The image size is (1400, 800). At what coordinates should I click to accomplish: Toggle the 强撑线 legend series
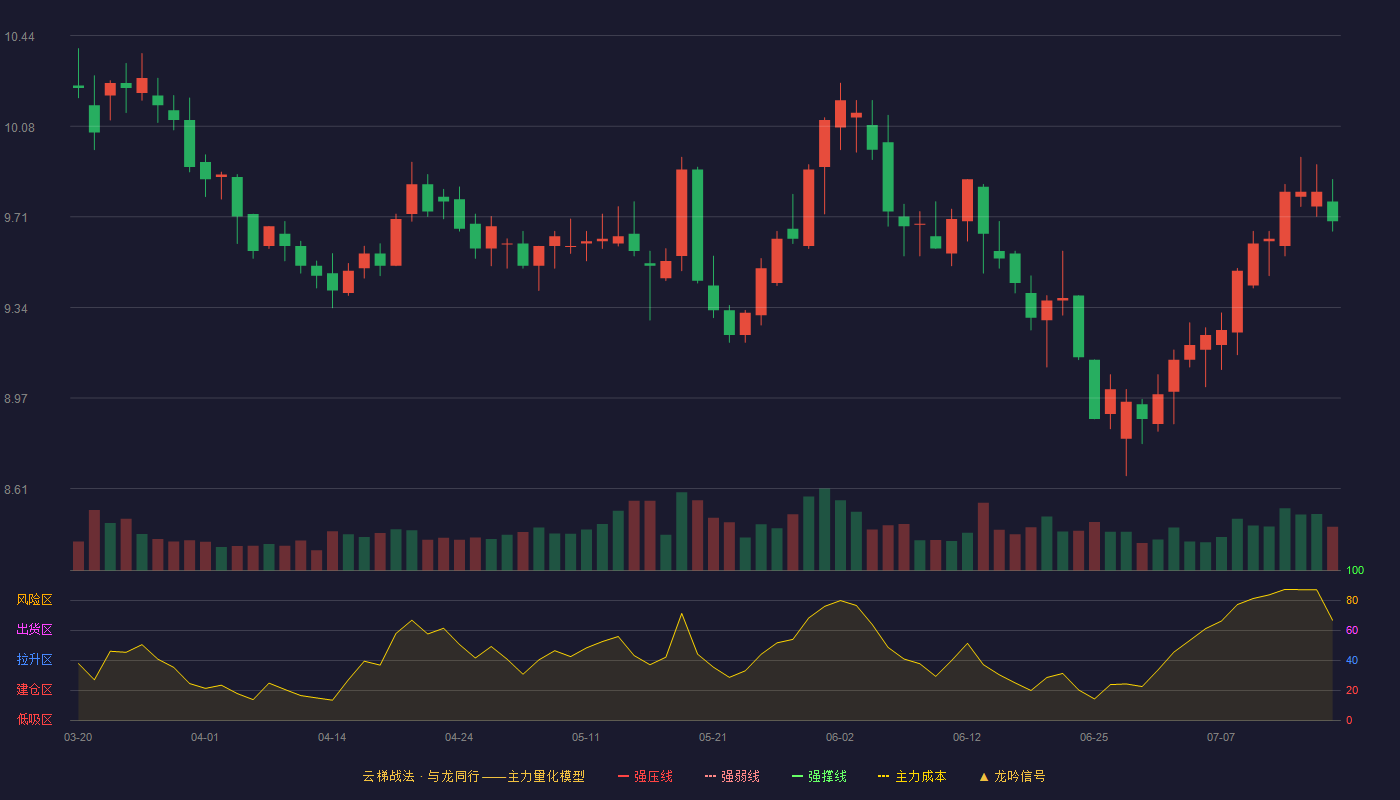(x=819, y=776)
